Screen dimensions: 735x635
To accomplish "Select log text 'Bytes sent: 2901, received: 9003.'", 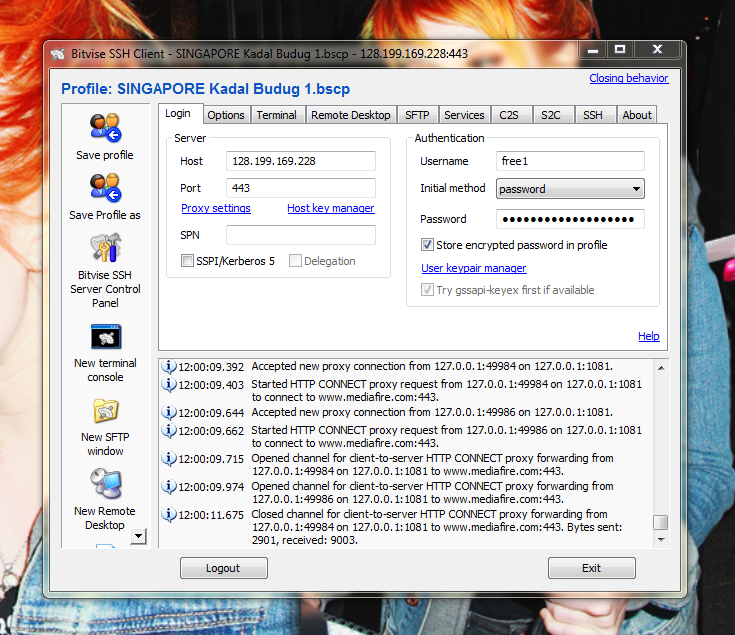I will [x=437, y=534].
